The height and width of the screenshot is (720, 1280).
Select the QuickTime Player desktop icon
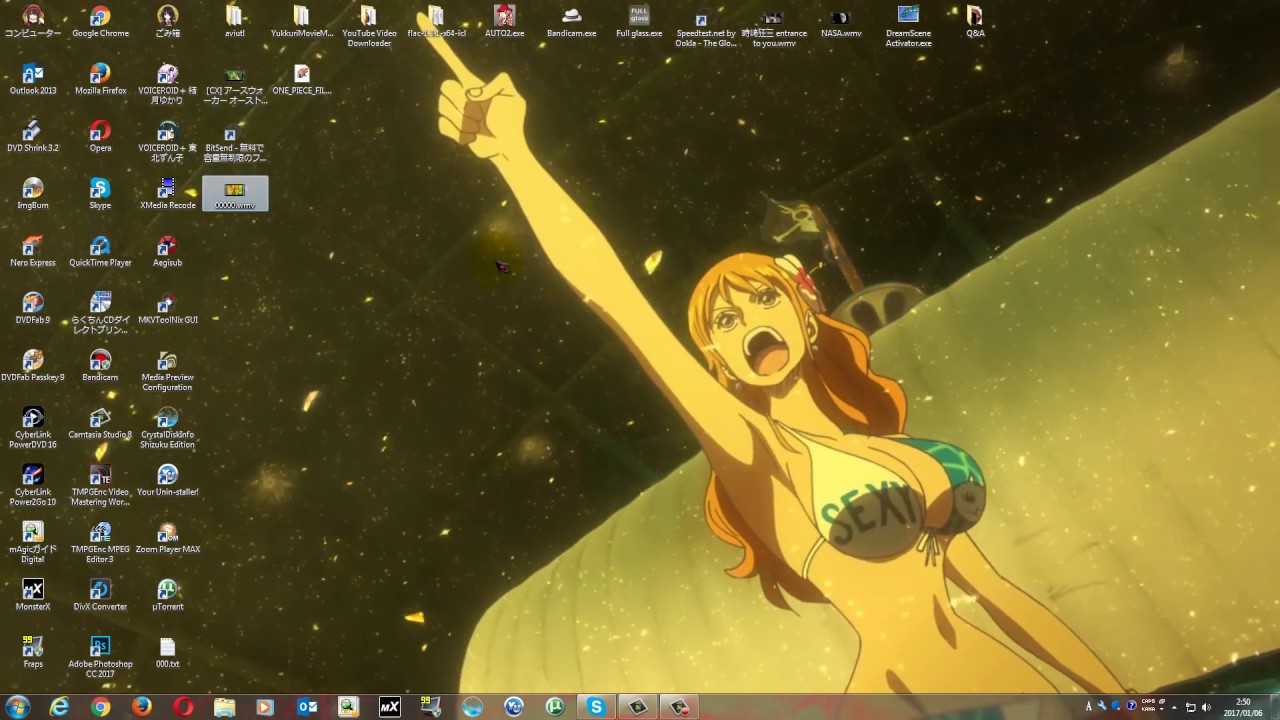[100, 250]
